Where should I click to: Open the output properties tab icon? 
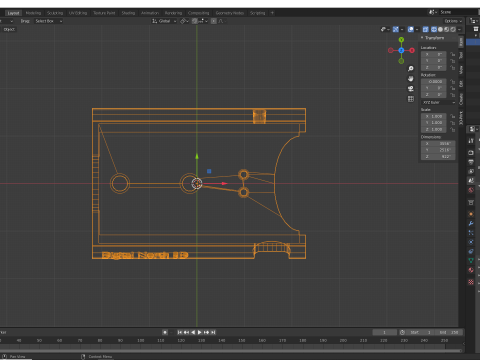(471, 162)
